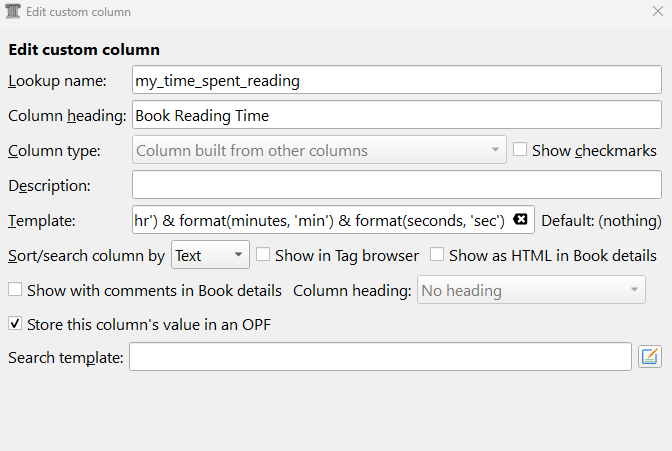Open the No heading dropdown
This screenshot has width=672, height=451.
(530, 291)
